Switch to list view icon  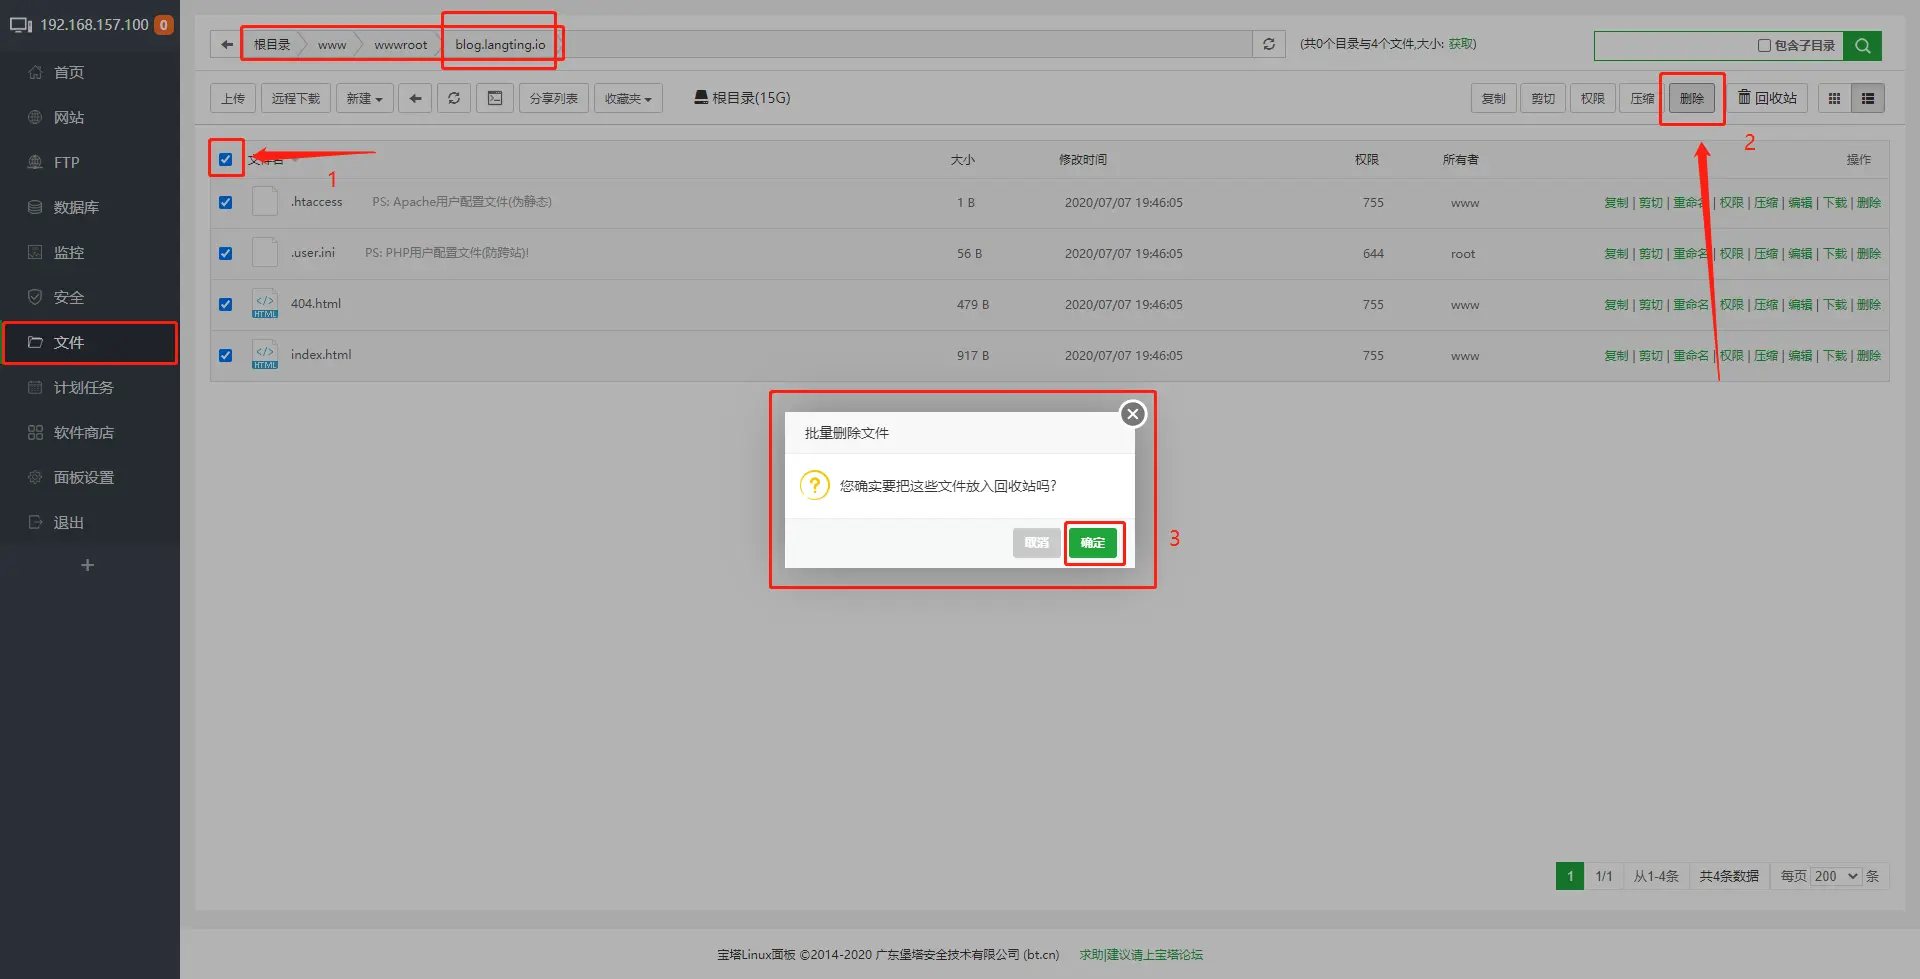click(x=1868, y=98)
